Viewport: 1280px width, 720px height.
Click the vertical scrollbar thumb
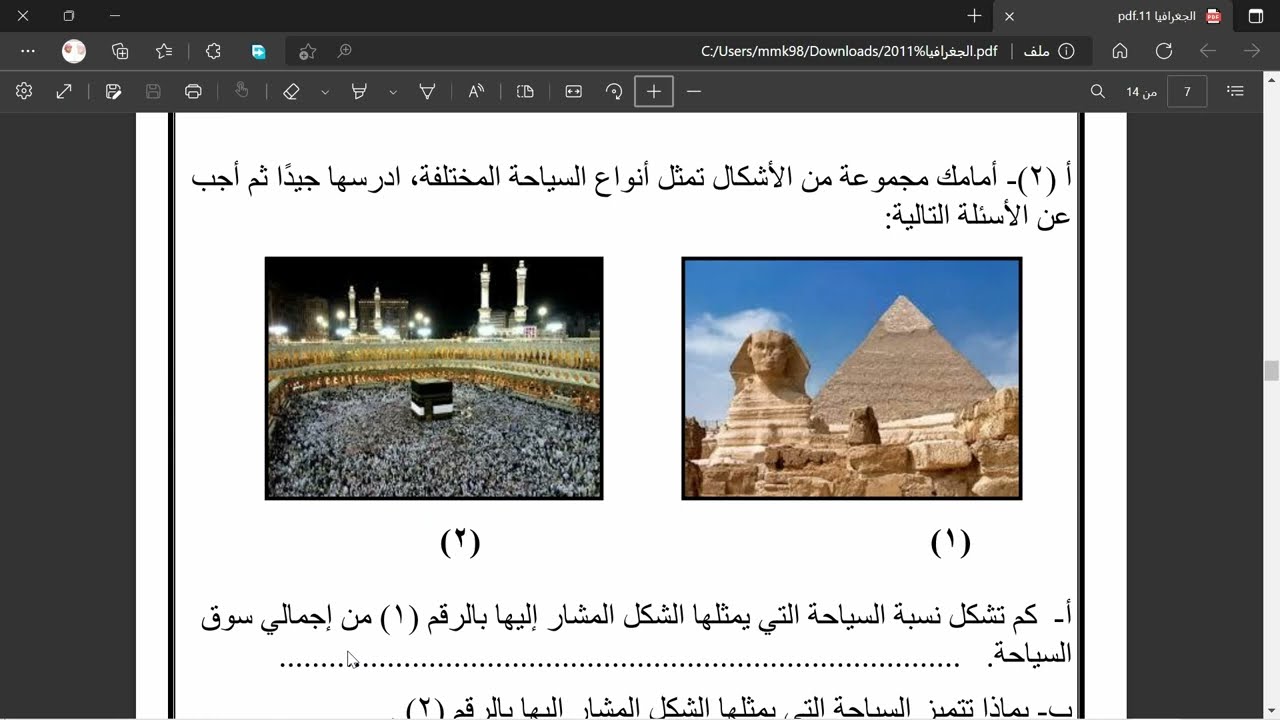pos(1272,371)
